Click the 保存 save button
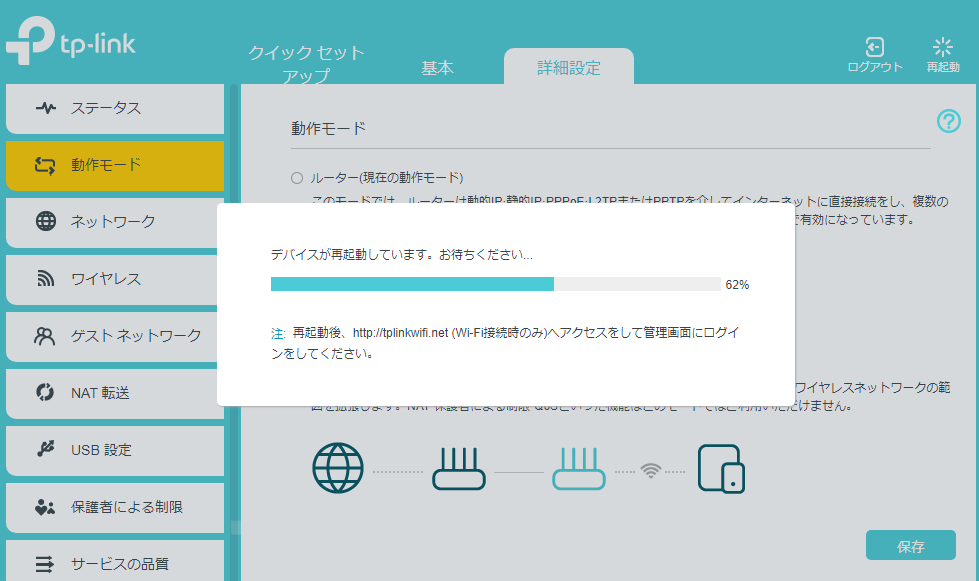 [910, 546]
